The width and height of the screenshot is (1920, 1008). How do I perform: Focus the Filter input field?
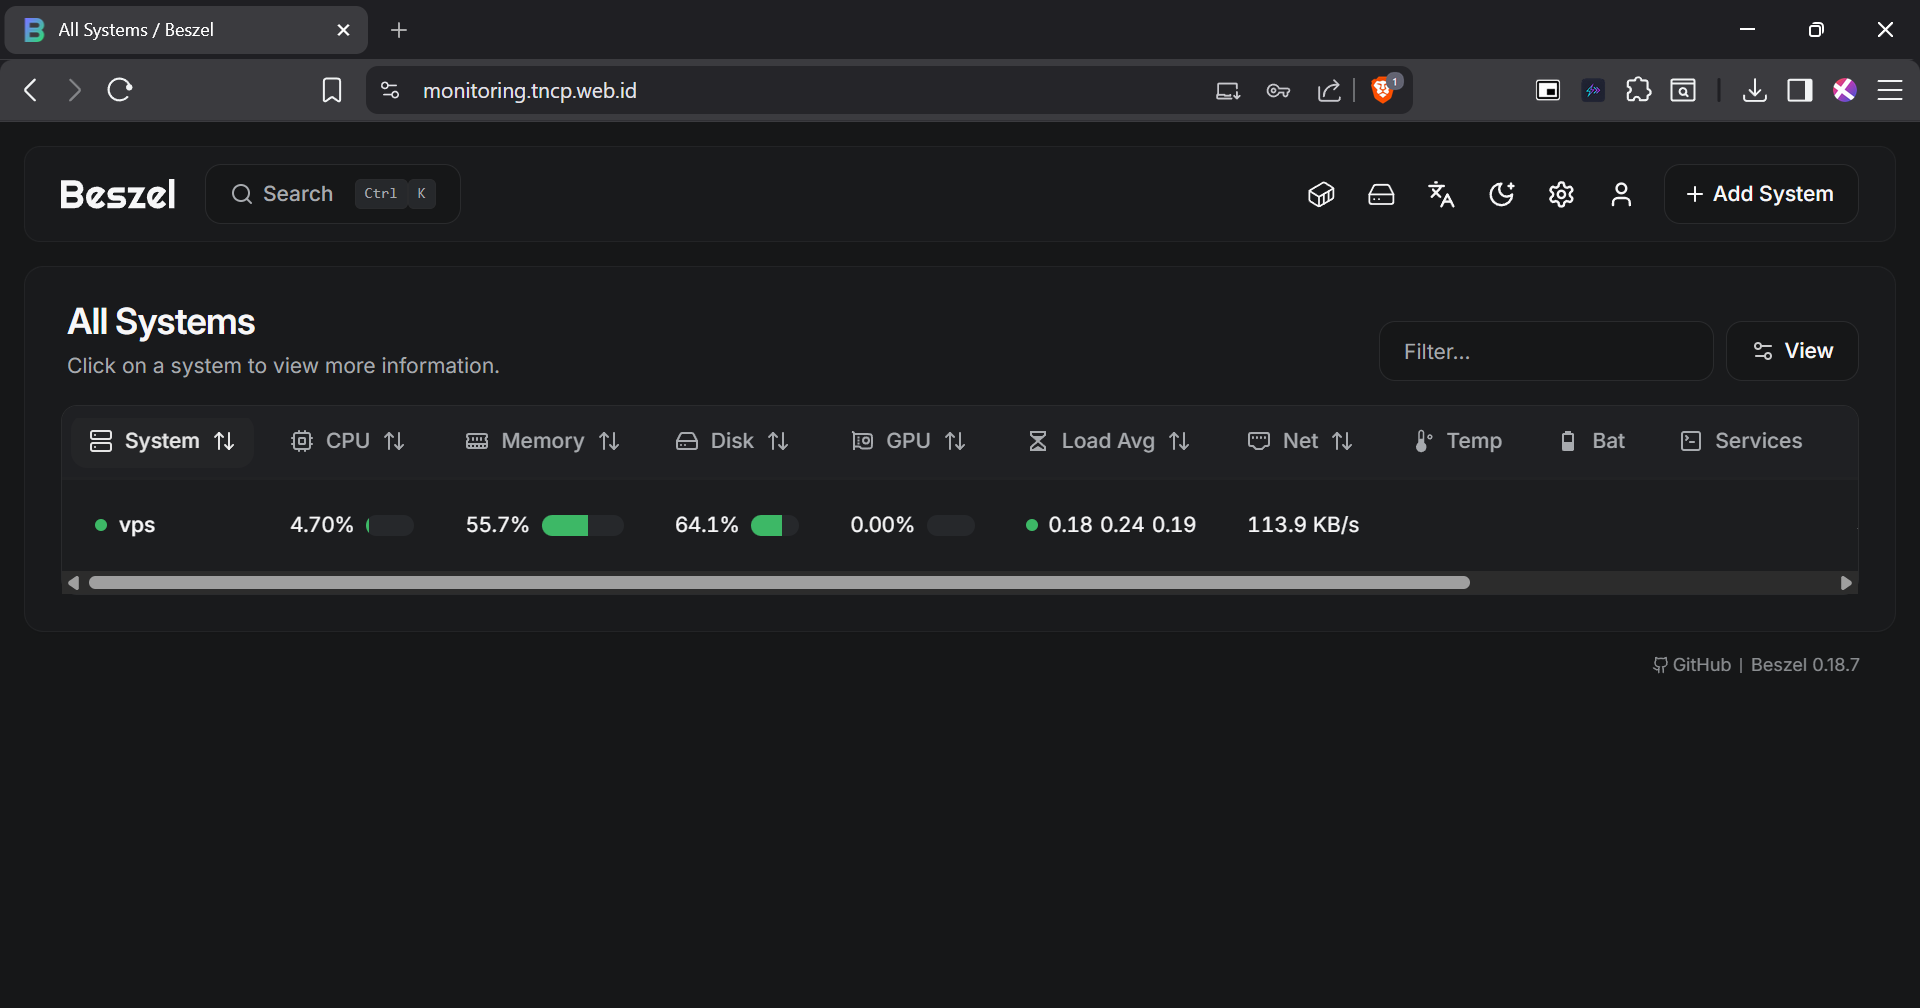(x=1546, y=351)
